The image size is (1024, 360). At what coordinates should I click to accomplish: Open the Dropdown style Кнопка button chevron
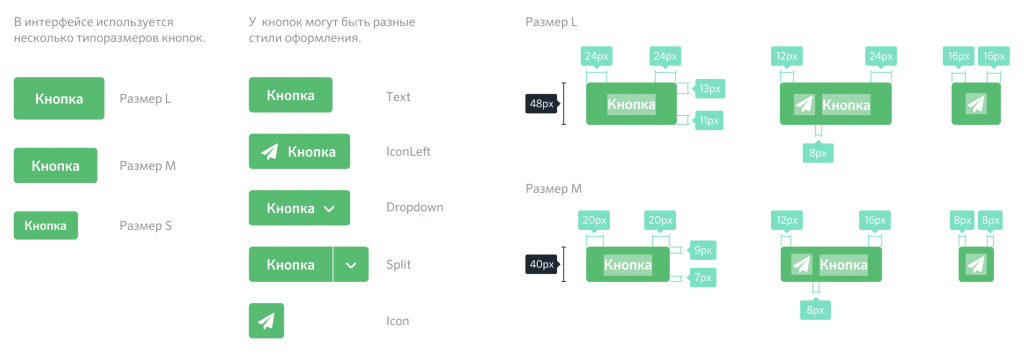[x=329, y=209]
